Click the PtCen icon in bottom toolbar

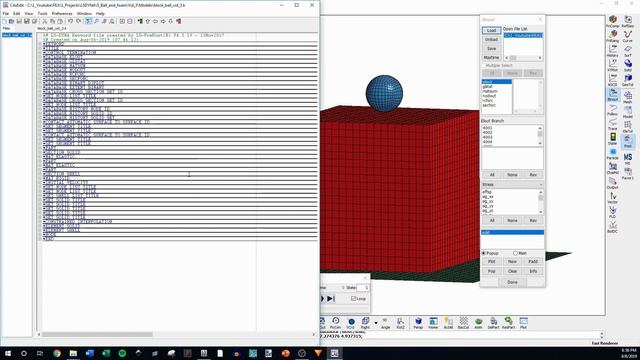pyautogui.click(x=336, y=323)
